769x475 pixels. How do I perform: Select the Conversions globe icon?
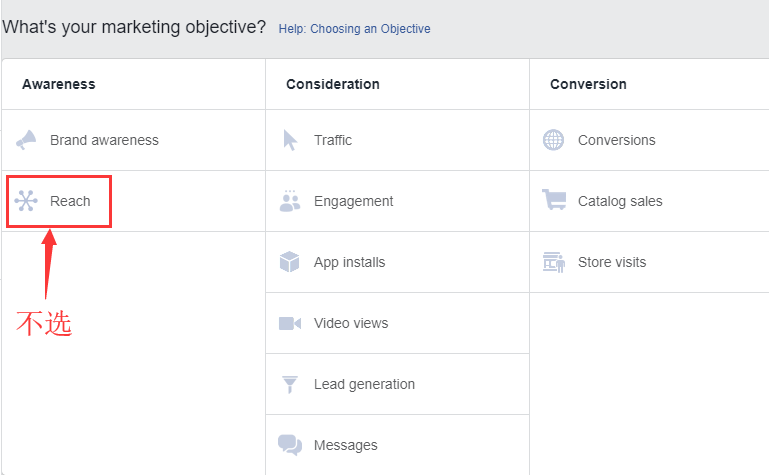pyautogui.click(x=553, y=140)
